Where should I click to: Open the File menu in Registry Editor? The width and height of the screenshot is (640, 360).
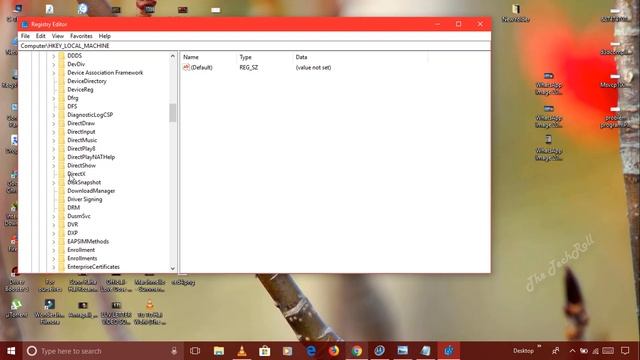click(x=25, y=36)
